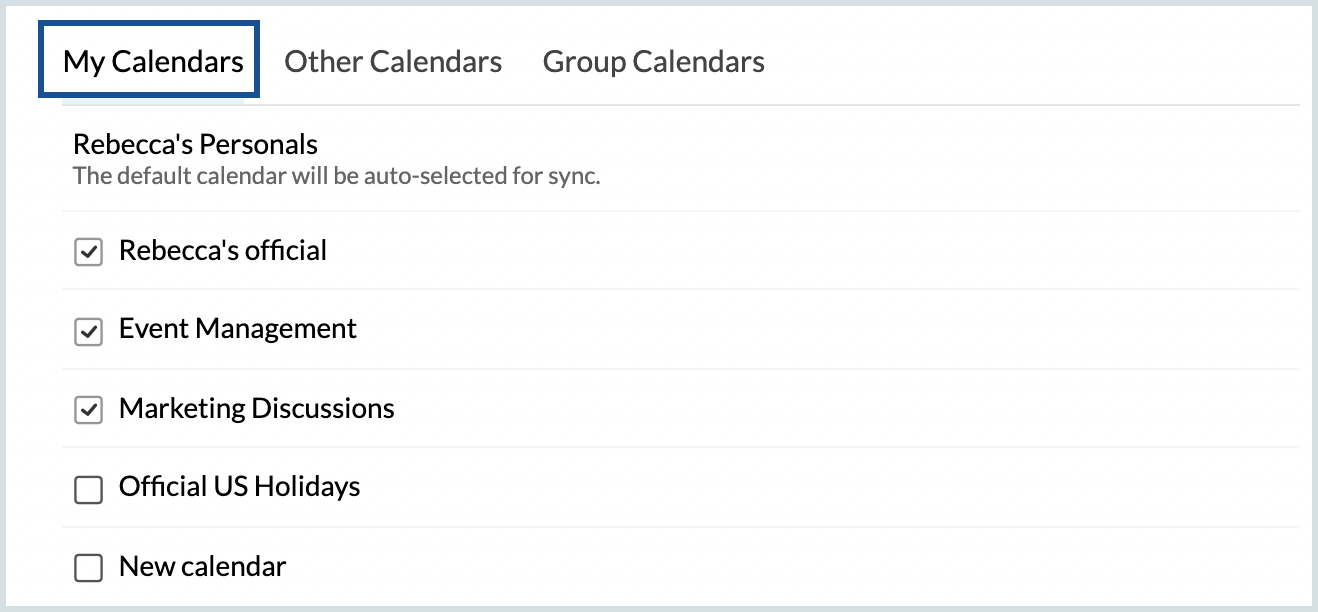Go to the Group Calendars tab
The height and width of the screenshot is (612, 1318).
653,62
